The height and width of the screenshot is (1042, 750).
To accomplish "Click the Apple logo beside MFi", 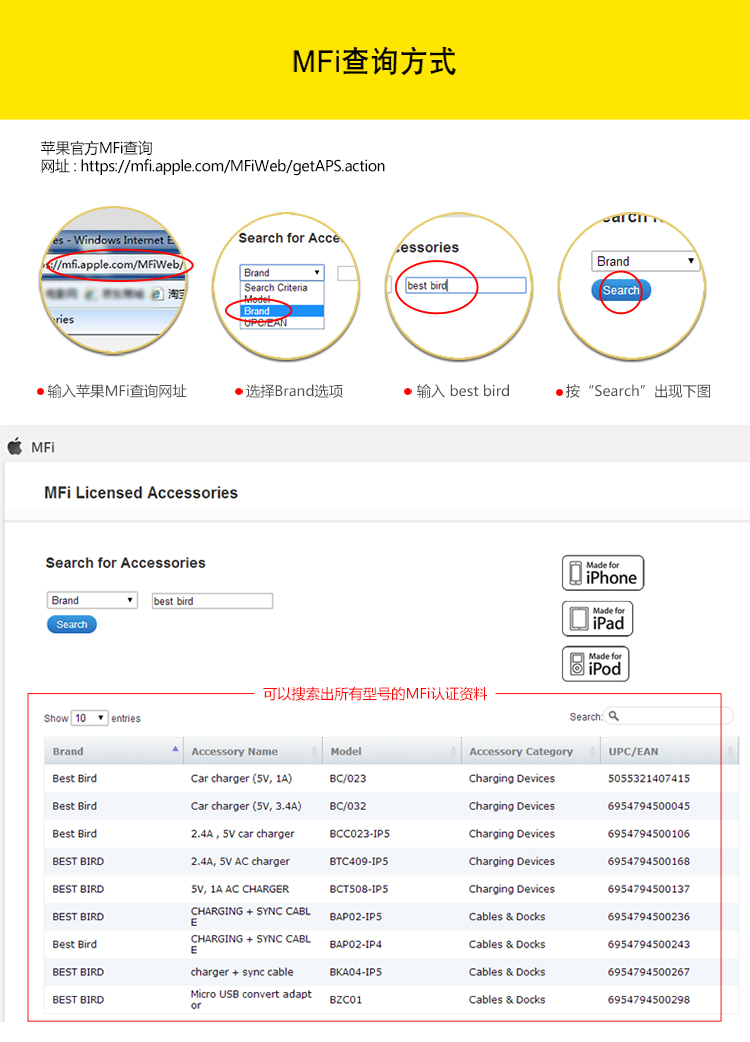I will tap(15, 447).
